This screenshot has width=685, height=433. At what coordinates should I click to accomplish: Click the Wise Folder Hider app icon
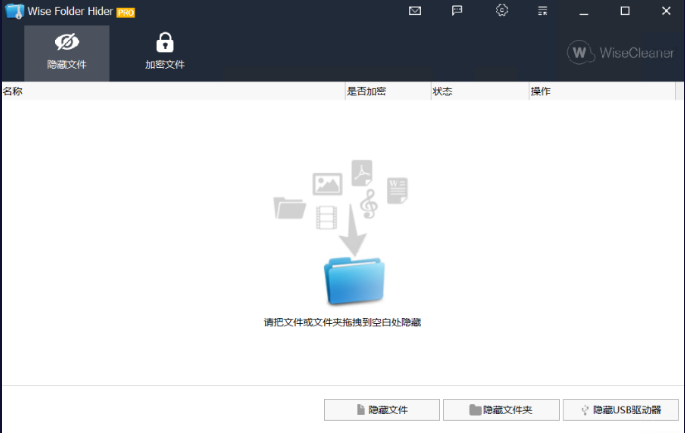(x=13, y=12)
